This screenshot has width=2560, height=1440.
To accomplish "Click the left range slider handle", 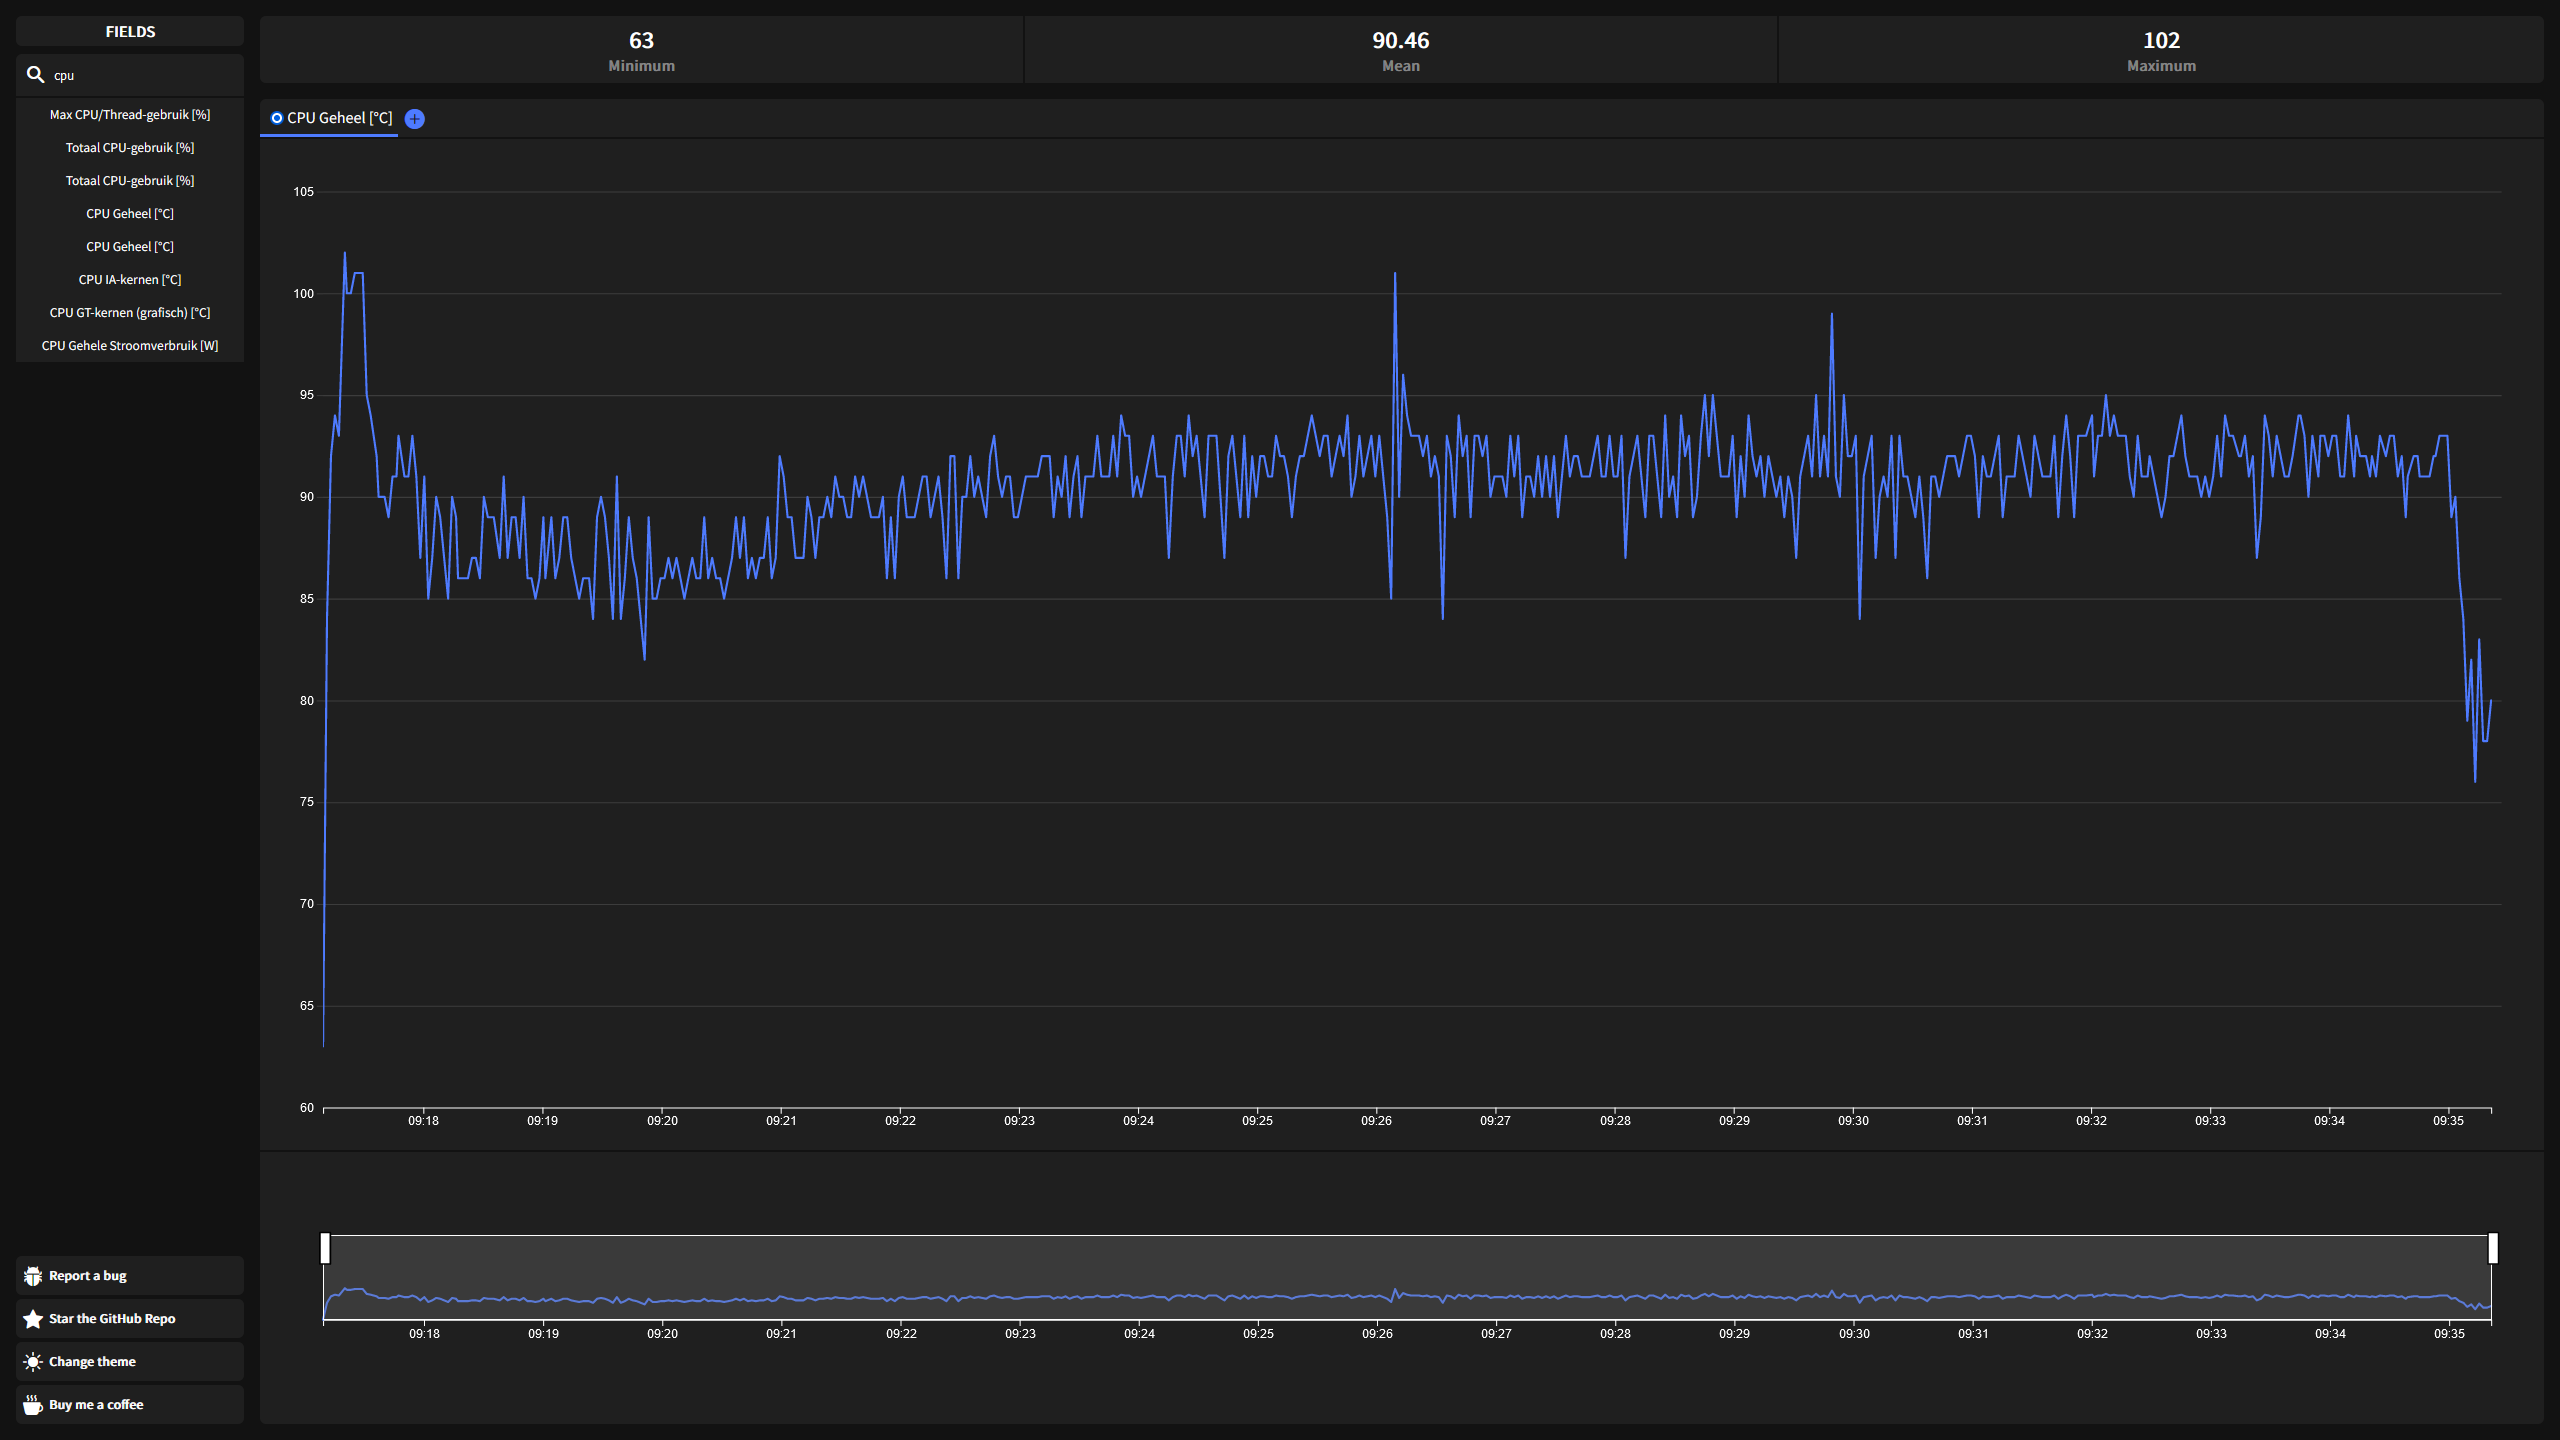I will tap(325, 1248).
